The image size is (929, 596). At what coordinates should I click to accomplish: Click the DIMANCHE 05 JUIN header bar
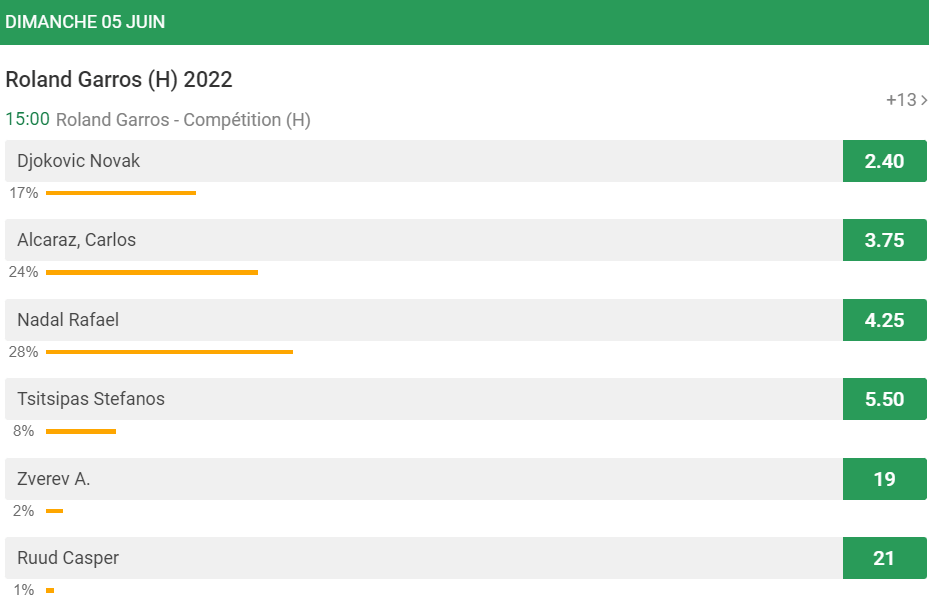[x=464, y=22]
